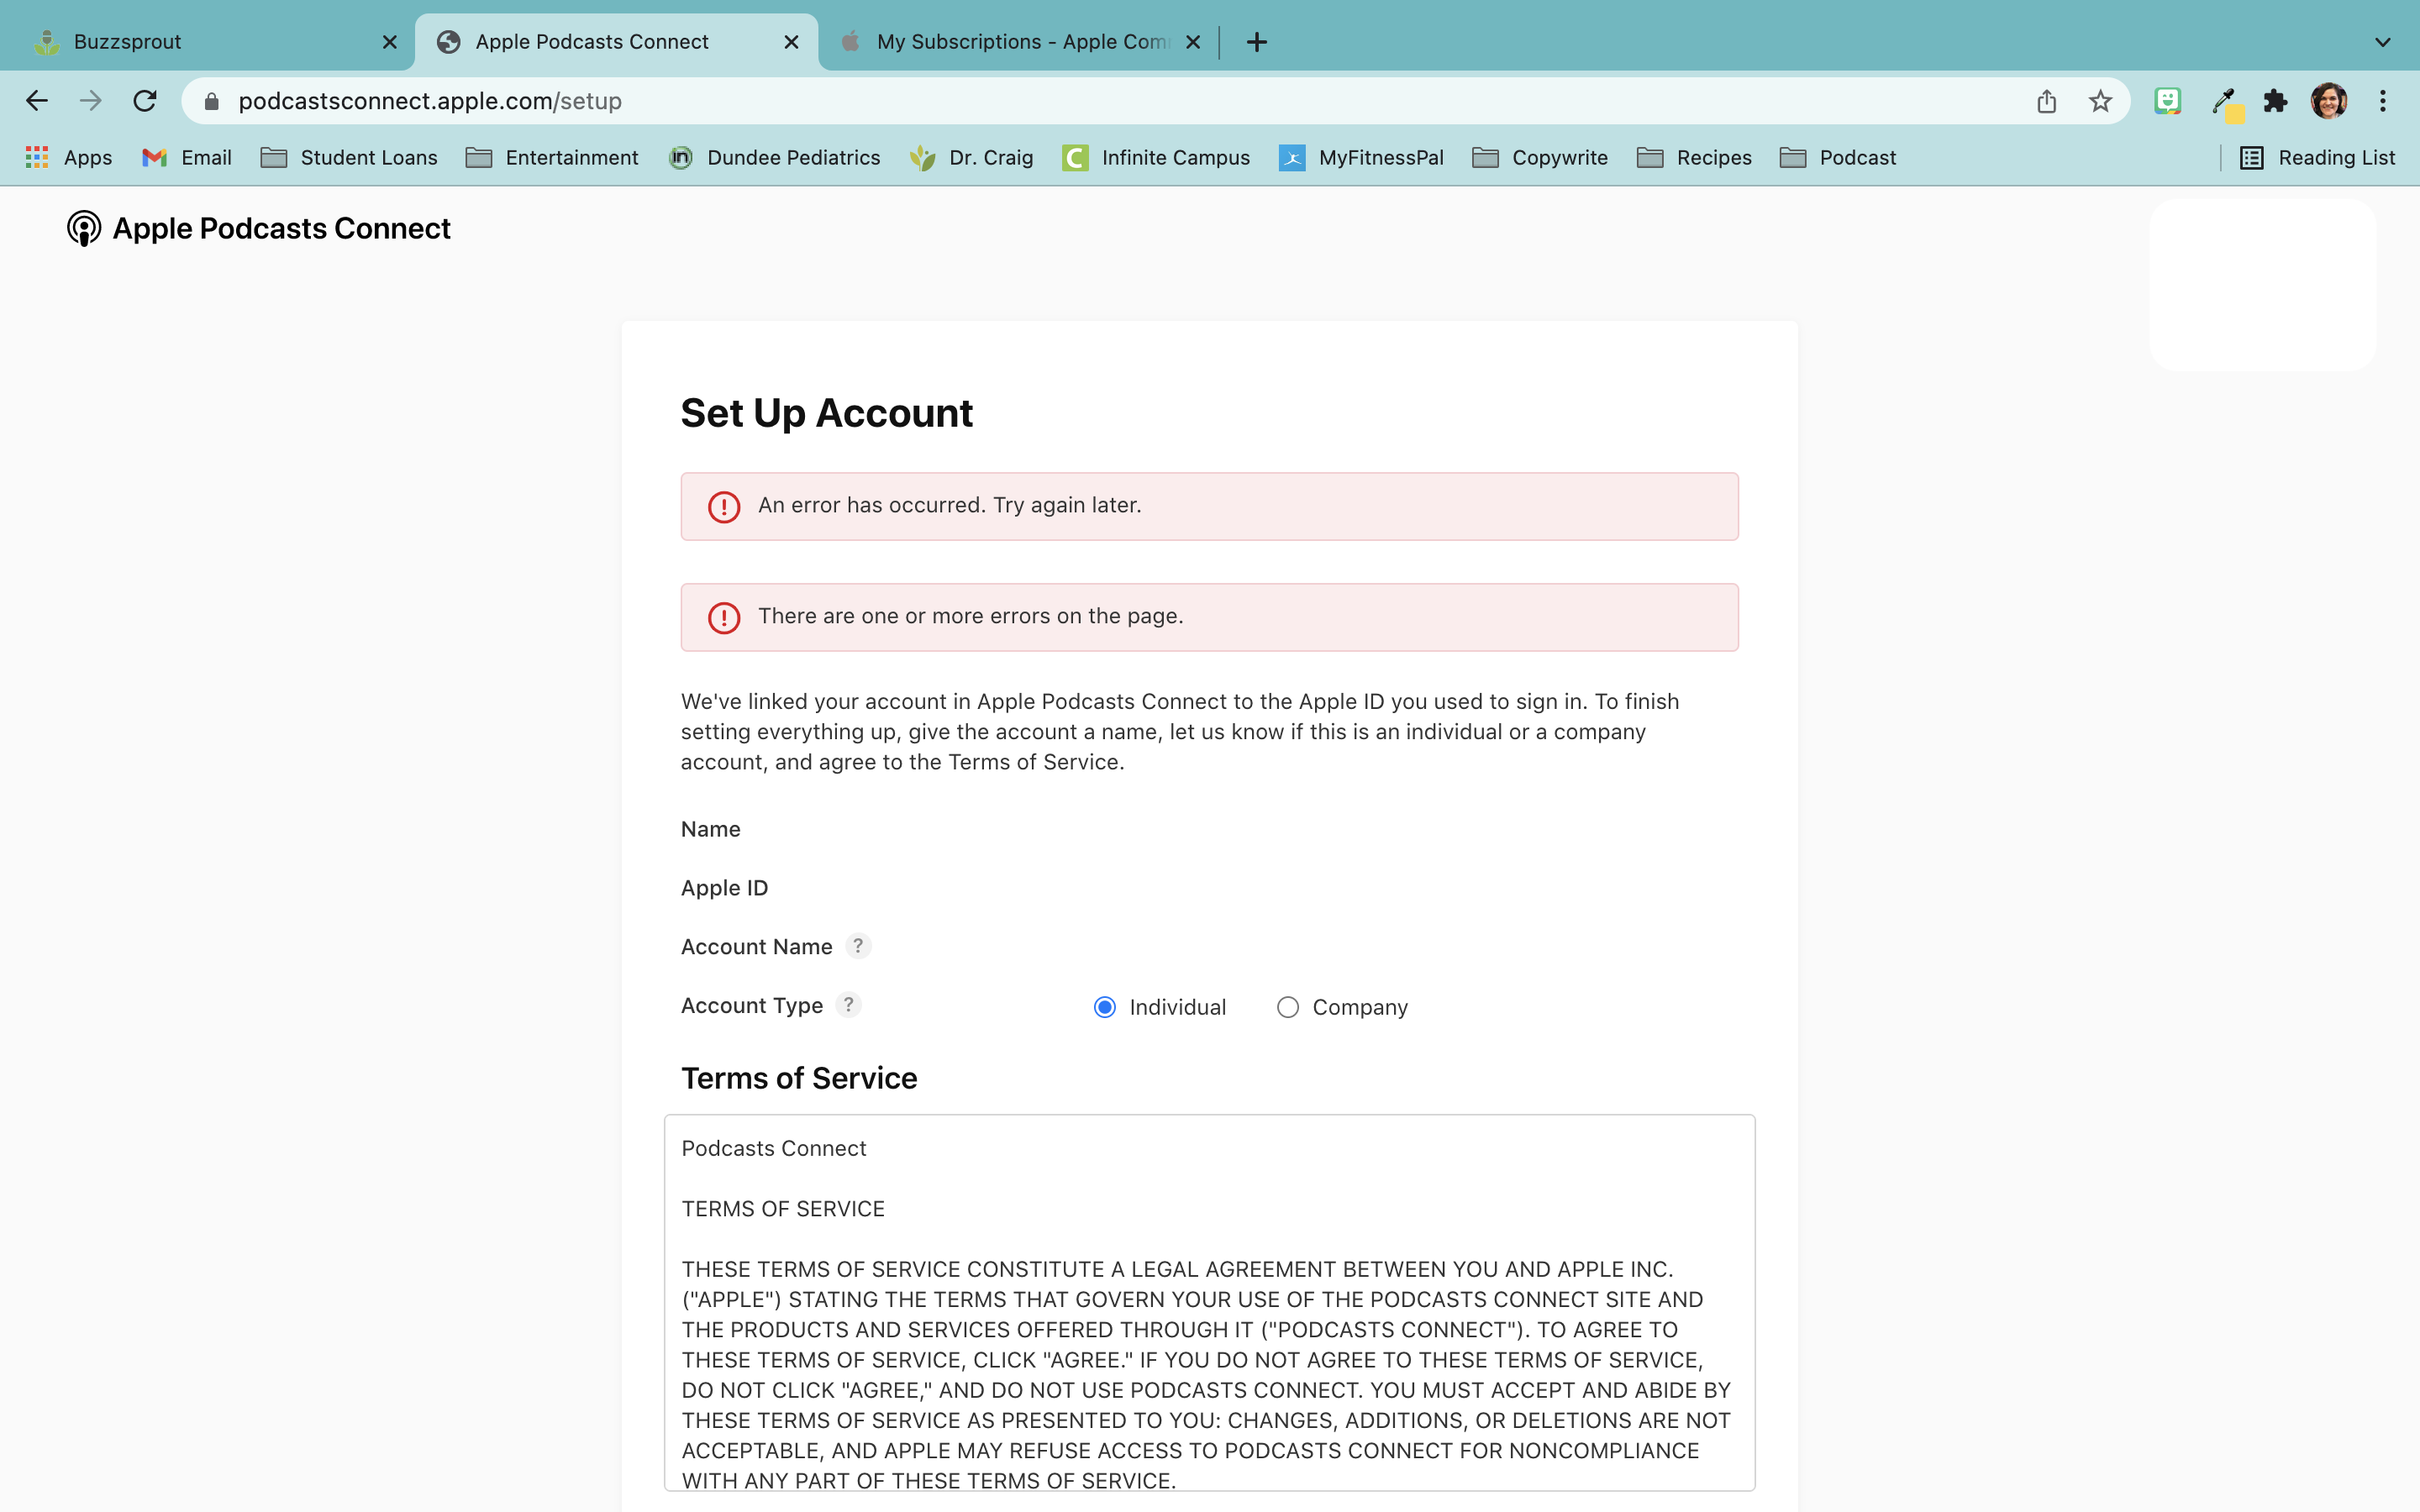
Task: Open the Chrome three-dot menu
Action: (x=2382, y=101)
